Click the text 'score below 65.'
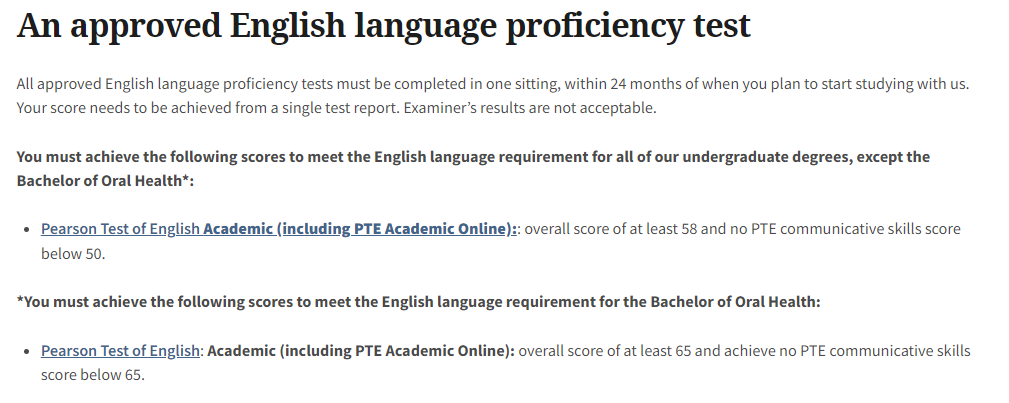1009x403 pixels. point(93,375)
